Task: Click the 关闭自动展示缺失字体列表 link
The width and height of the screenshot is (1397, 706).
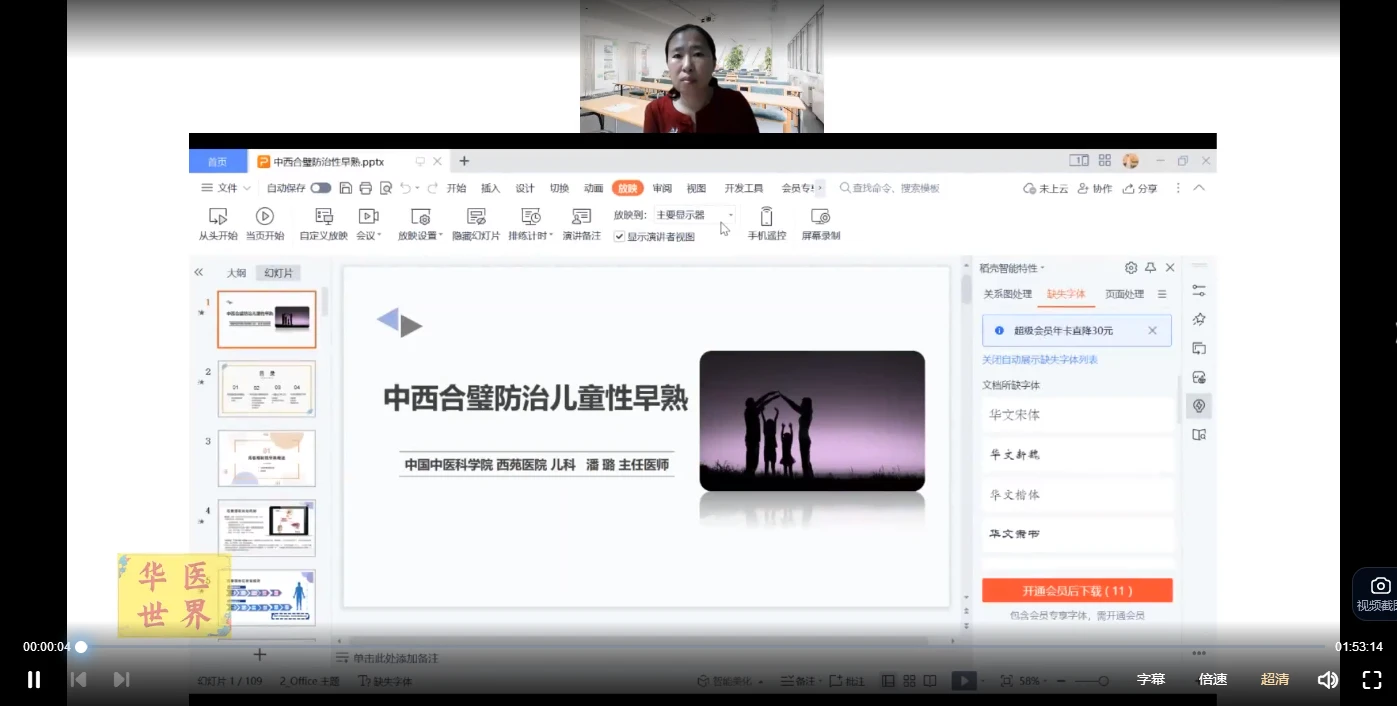Action: click(1040, 360)
